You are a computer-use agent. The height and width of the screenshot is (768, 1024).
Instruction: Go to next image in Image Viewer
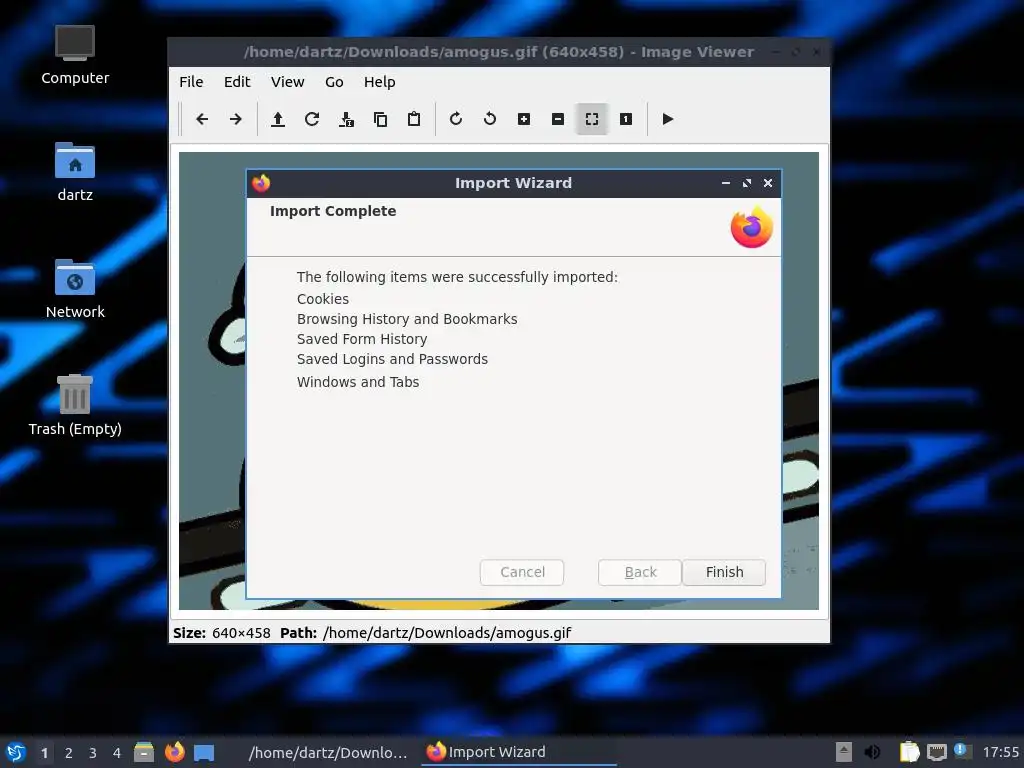(x=236, y=119)
